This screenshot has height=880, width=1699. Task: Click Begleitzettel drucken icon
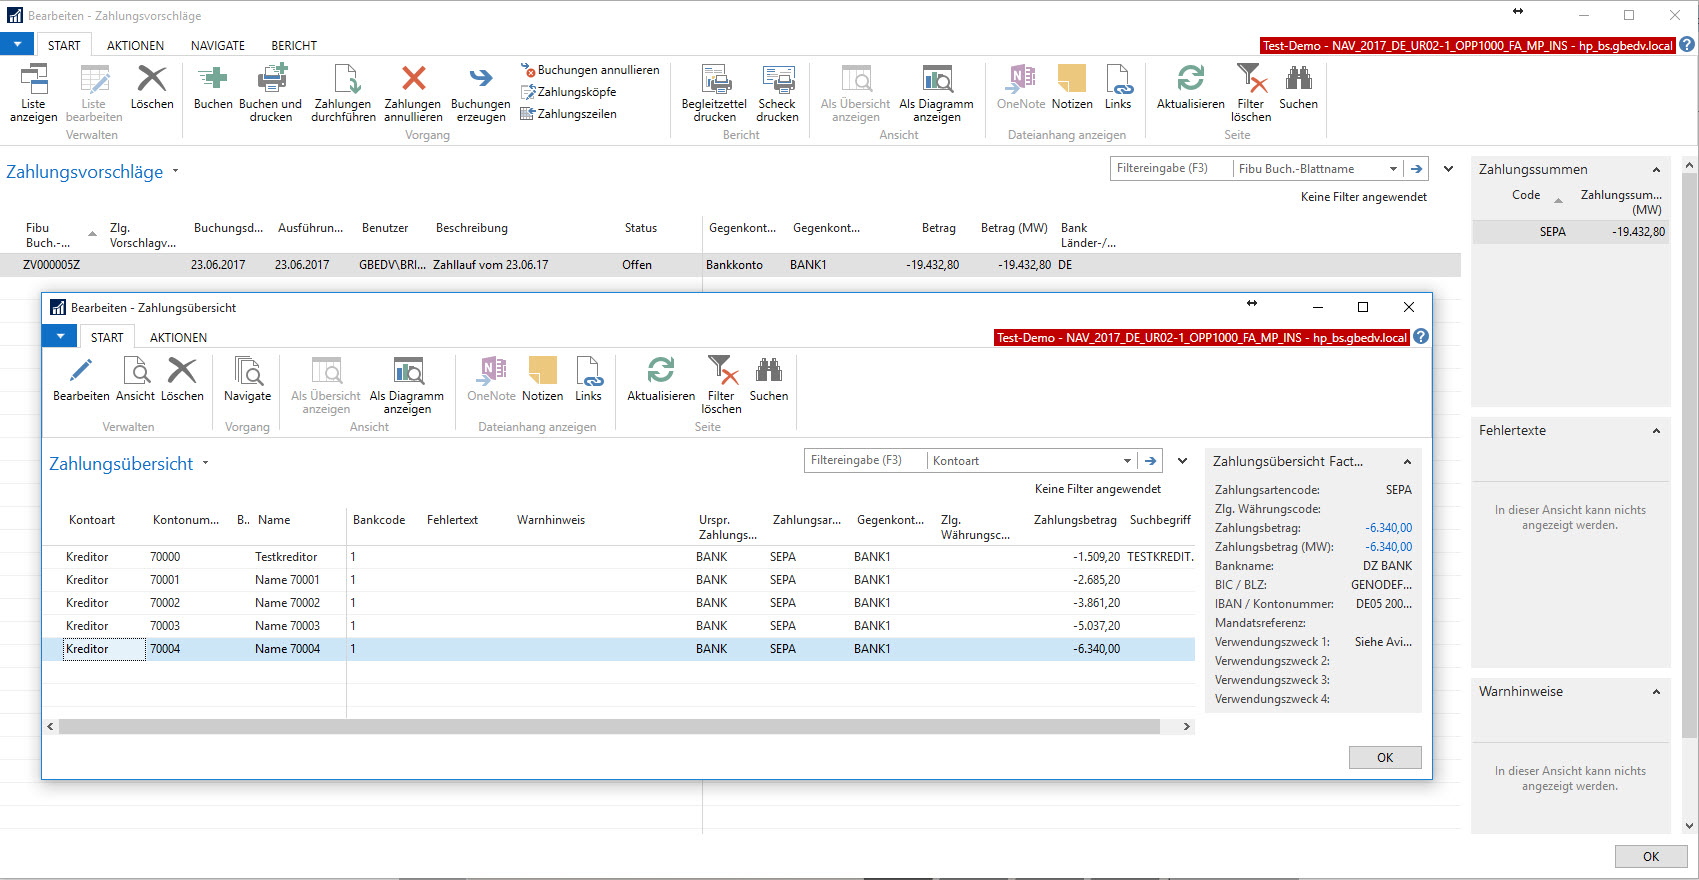point(715,78)
